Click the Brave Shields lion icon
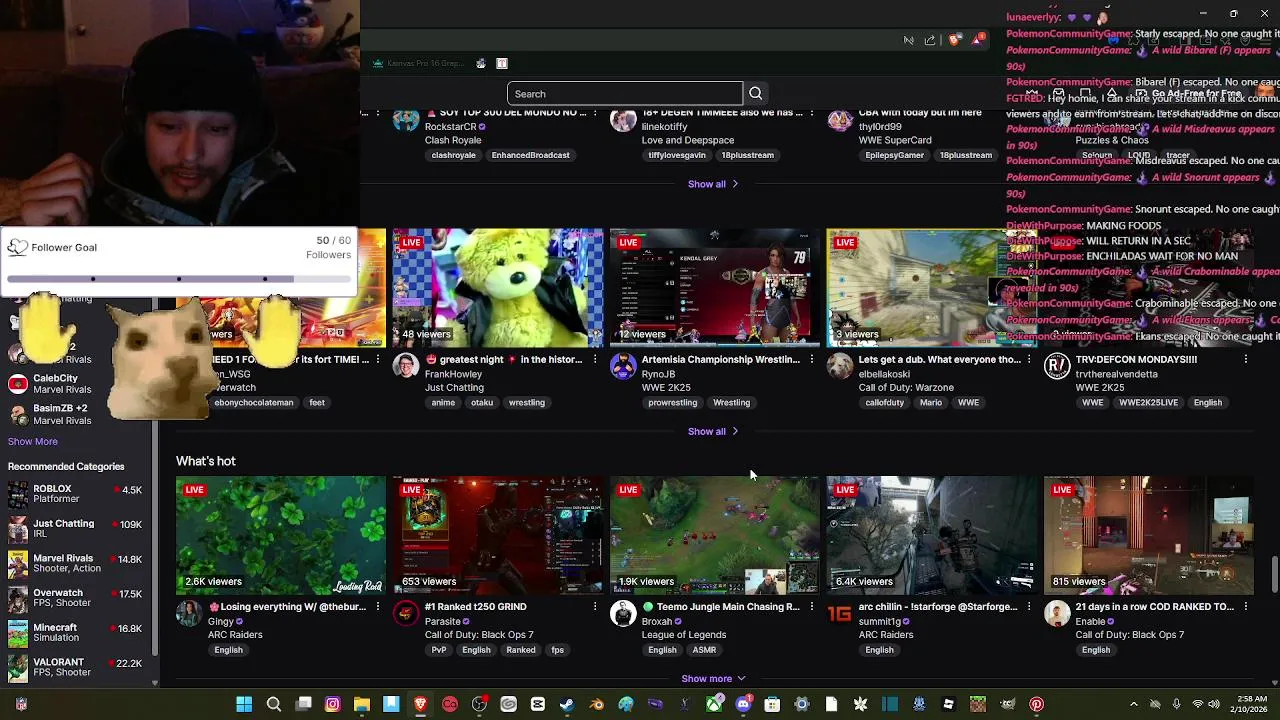1280x720 pixels. click(x=955, y=40)
